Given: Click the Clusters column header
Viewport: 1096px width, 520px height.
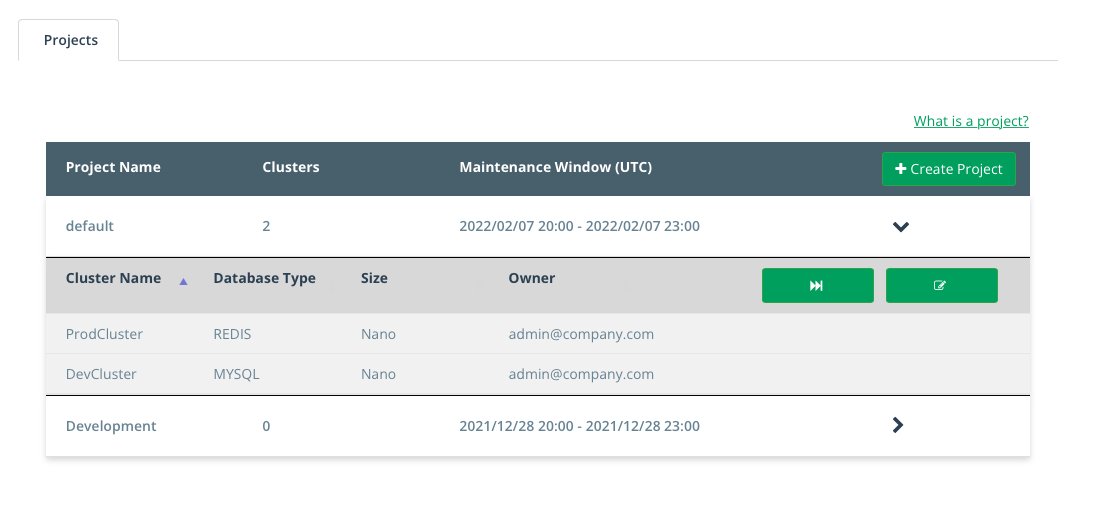Looking at the screenshot, I should 291,167.
